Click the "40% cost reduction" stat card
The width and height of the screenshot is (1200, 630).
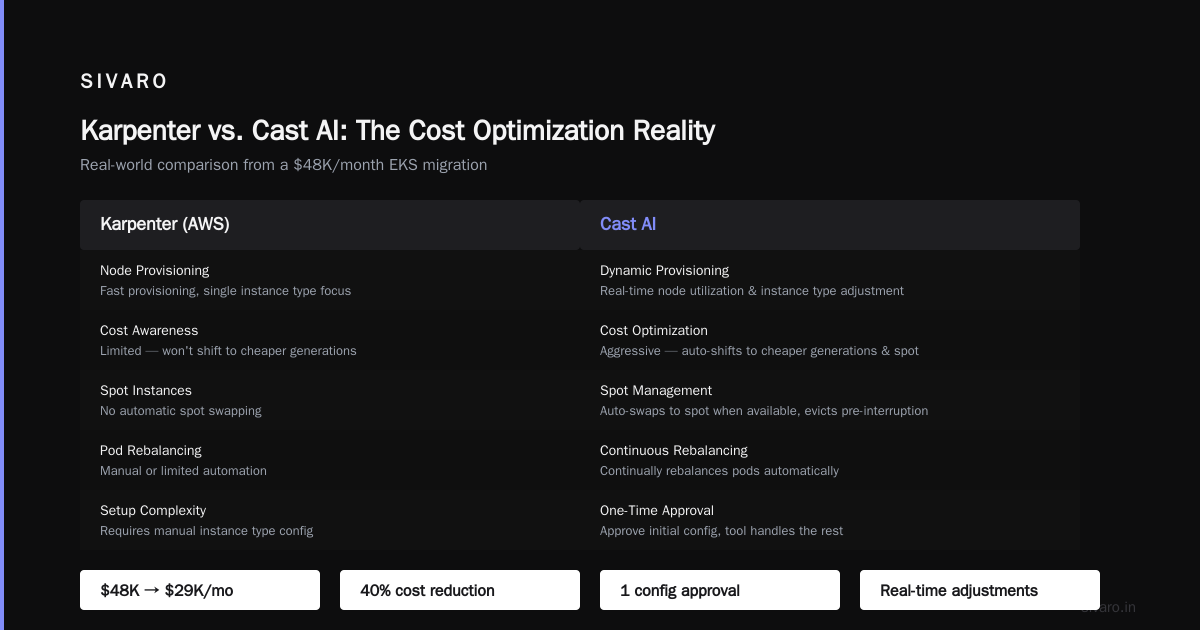pyautogui.click(x=460, y=590)
